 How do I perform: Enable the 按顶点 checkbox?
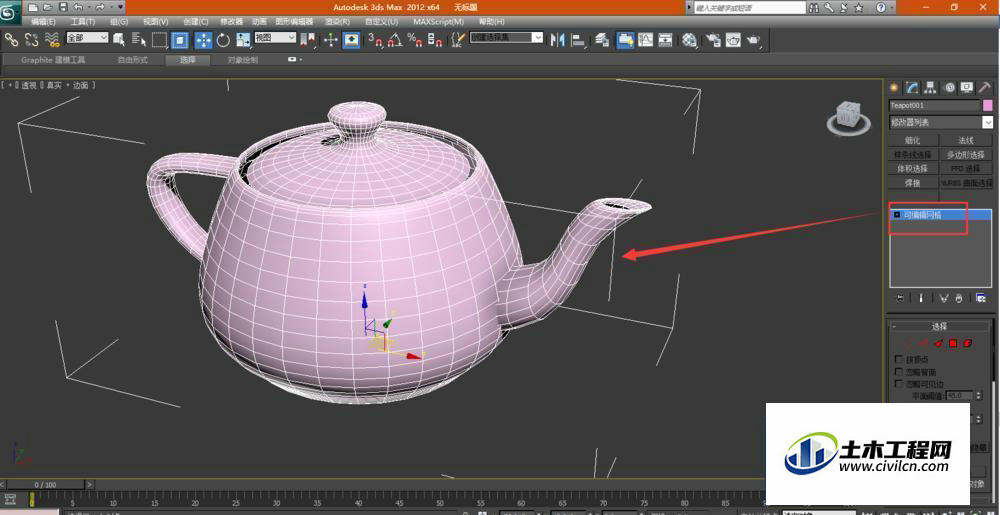coord(899,359)
